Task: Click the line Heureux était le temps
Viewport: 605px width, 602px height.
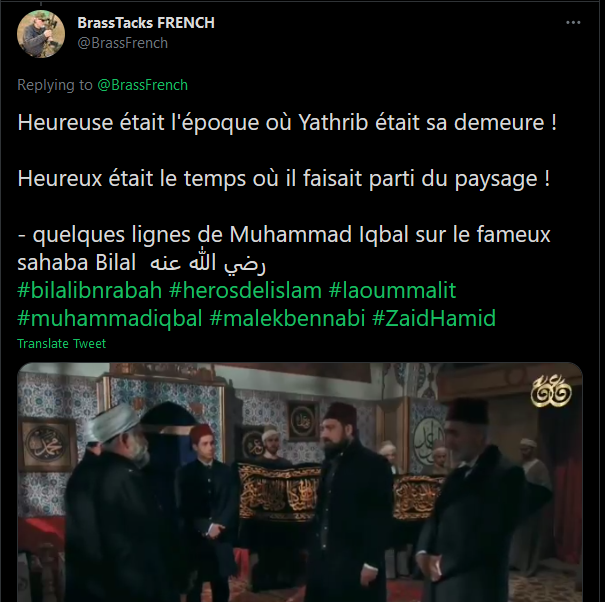Action: pyautogui.click(x=284, y=178)
